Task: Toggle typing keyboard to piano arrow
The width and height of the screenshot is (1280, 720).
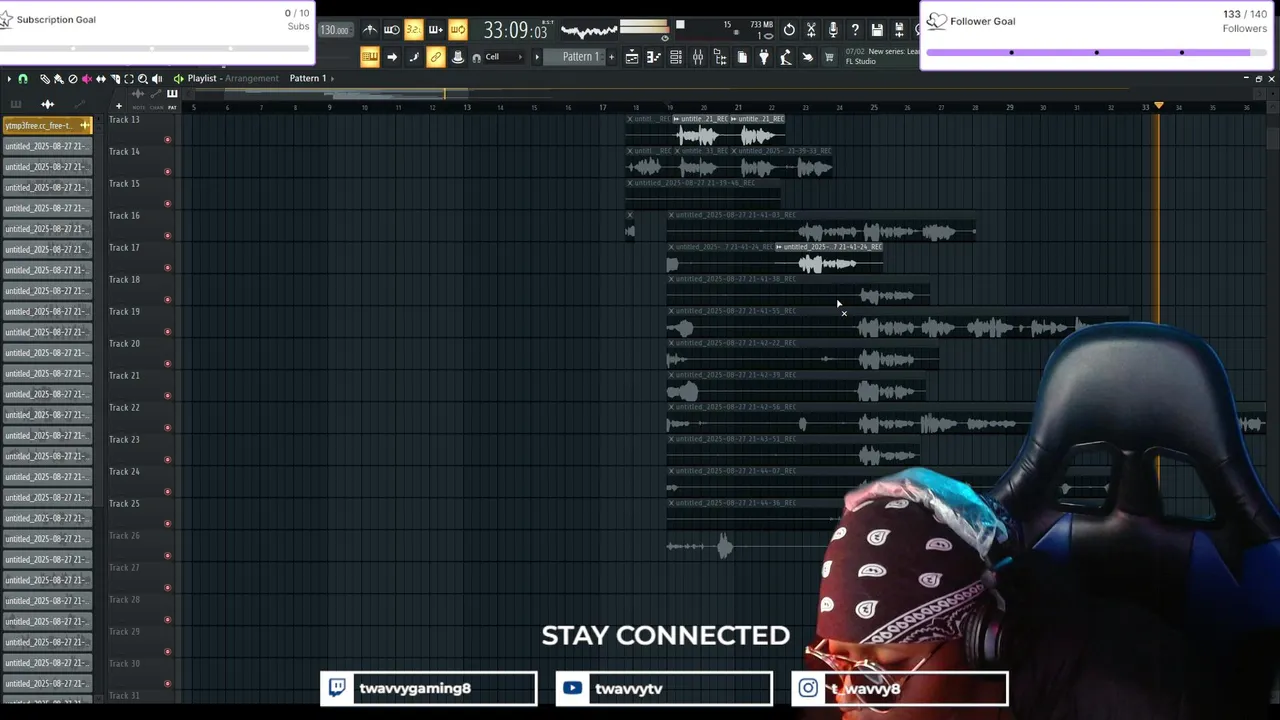Action: click(x=392, y=57)
